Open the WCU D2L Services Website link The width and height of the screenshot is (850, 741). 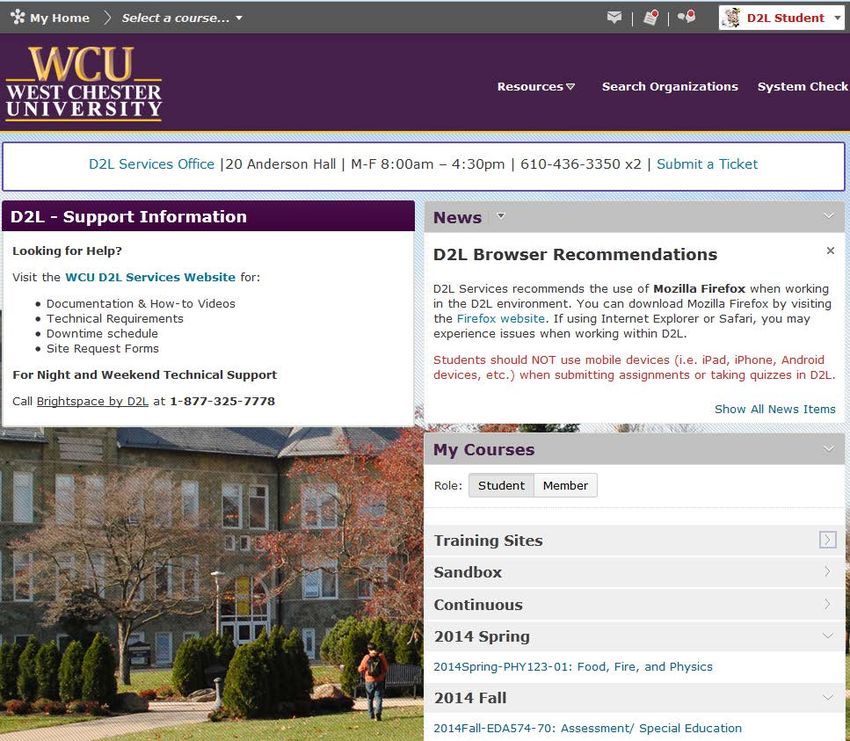tap(151, 277)
